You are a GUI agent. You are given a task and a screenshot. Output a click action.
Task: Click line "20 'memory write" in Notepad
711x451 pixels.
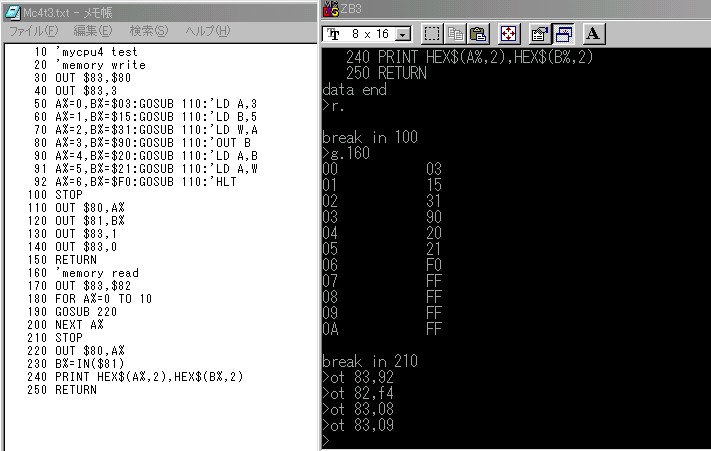89,65
